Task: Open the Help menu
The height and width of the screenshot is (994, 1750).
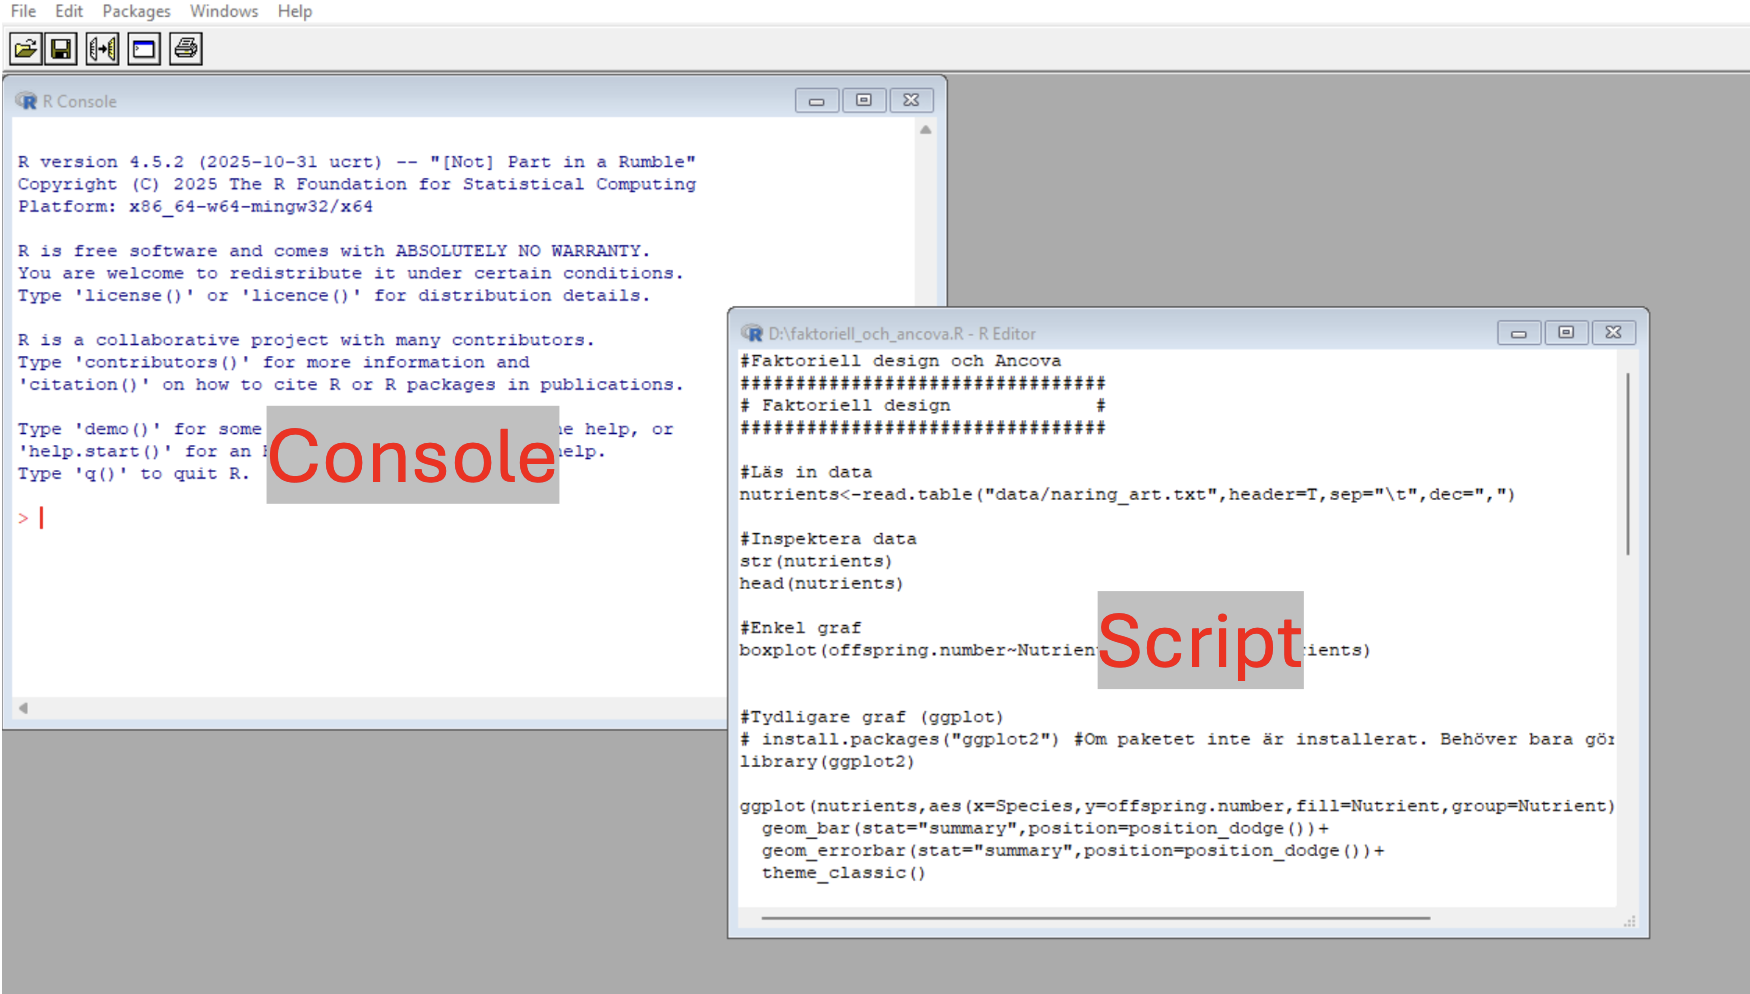Action: pos(295,11)
